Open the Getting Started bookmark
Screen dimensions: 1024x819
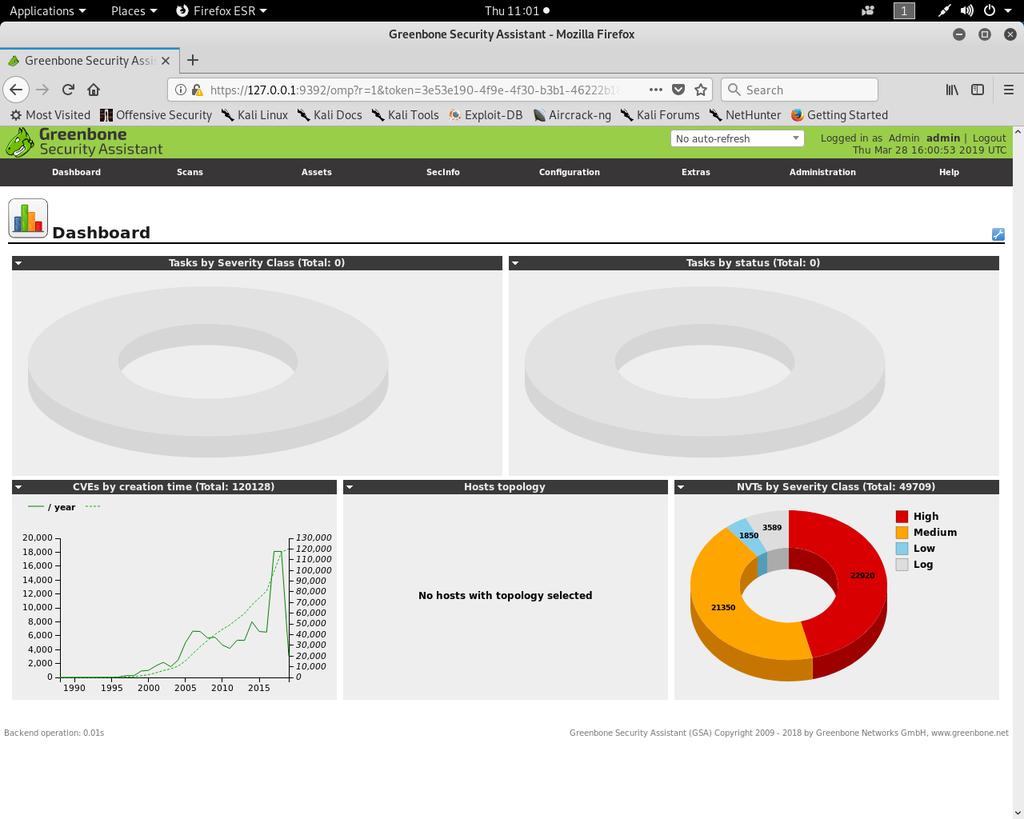pos(839,115)
